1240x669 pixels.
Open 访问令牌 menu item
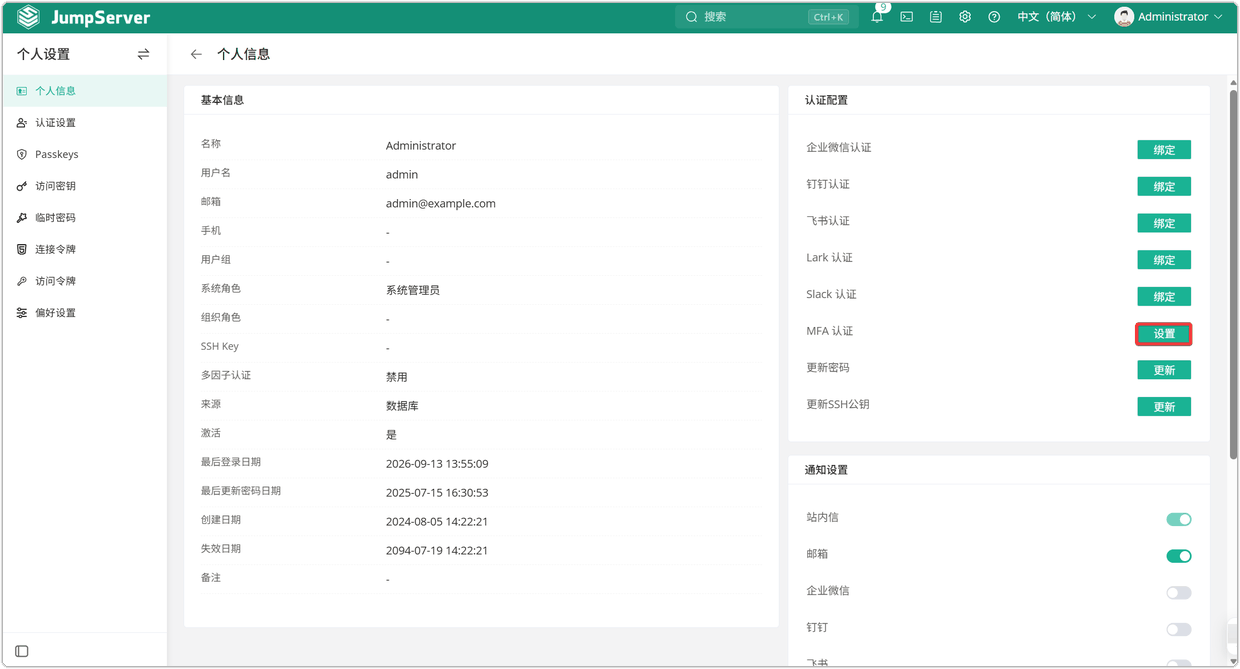point(85,282)
